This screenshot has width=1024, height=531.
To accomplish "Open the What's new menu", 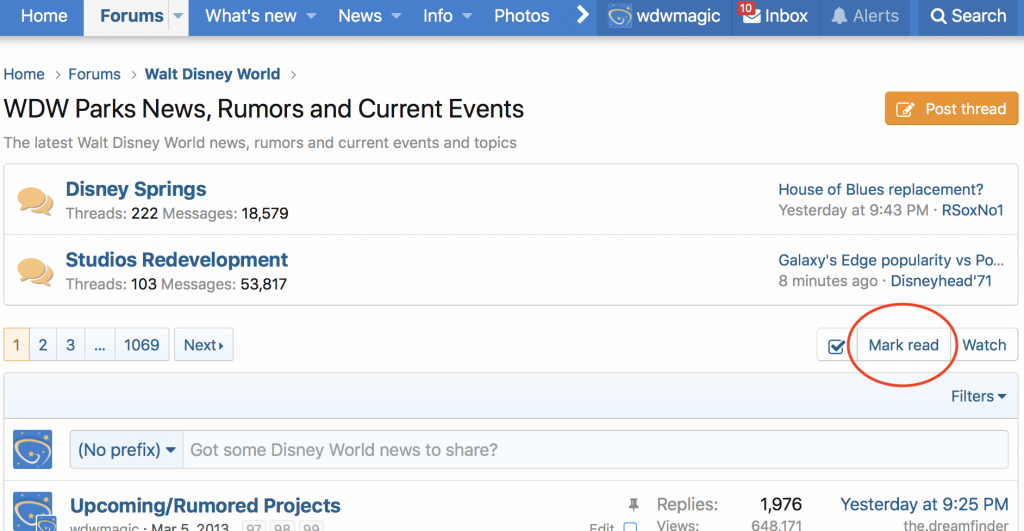I will [260, 16].
